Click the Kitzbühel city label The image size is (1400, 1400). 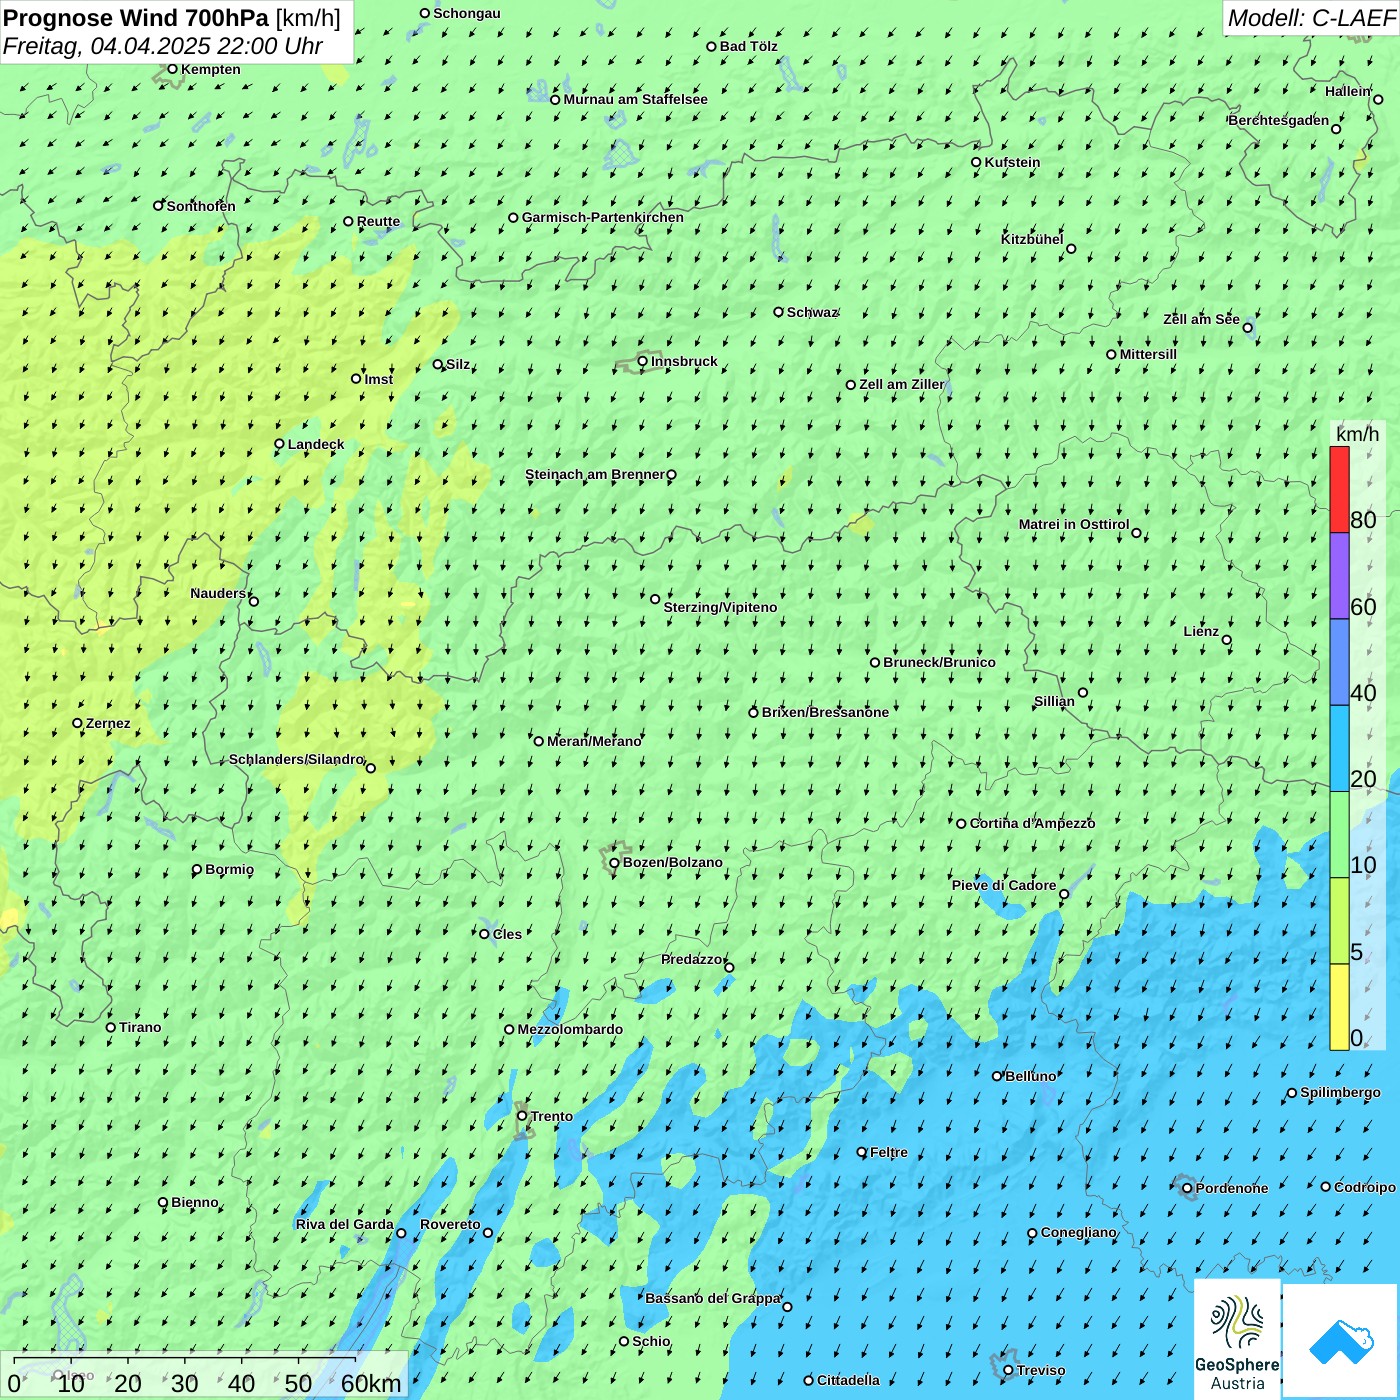(1032, 239)
